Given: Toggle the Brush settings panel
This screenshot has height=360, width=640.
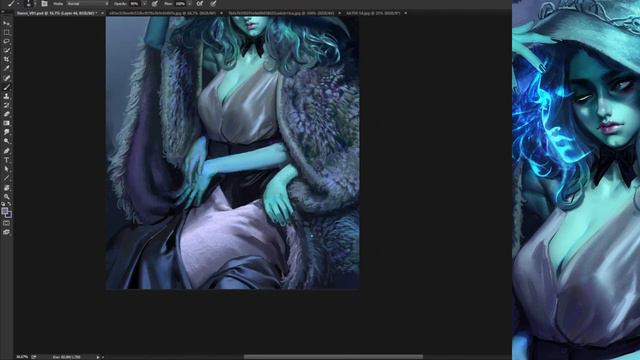Looking at the screenshot, I should click(x=44, y=4).
